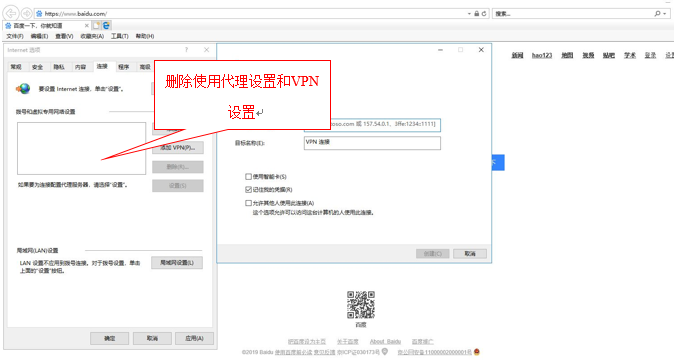Open the 视频 link on Baidu

[x=588, y=55]
